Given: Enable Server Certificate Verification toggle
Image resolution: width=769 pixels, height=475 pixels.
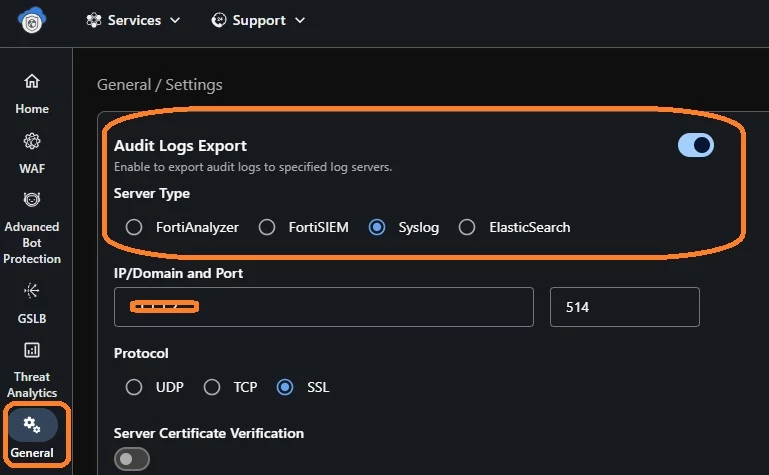Looking at the screenshot, I should (x=131, y=459).
